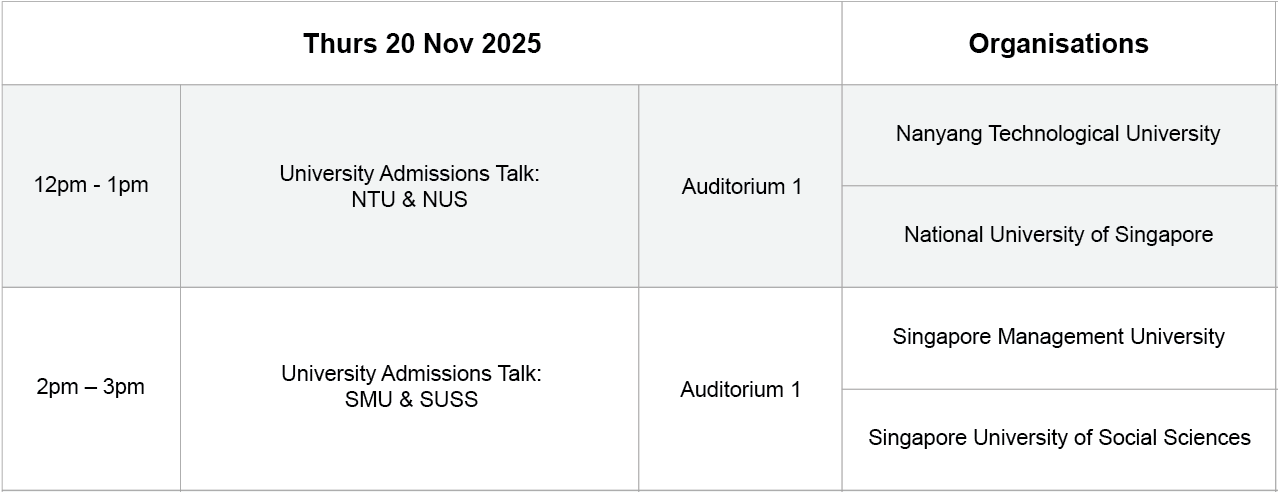The height and width of the screenshot is (492, 1278).
Task: Click Auditorium 1 in the 12pm row
Action: pos(741,186)
